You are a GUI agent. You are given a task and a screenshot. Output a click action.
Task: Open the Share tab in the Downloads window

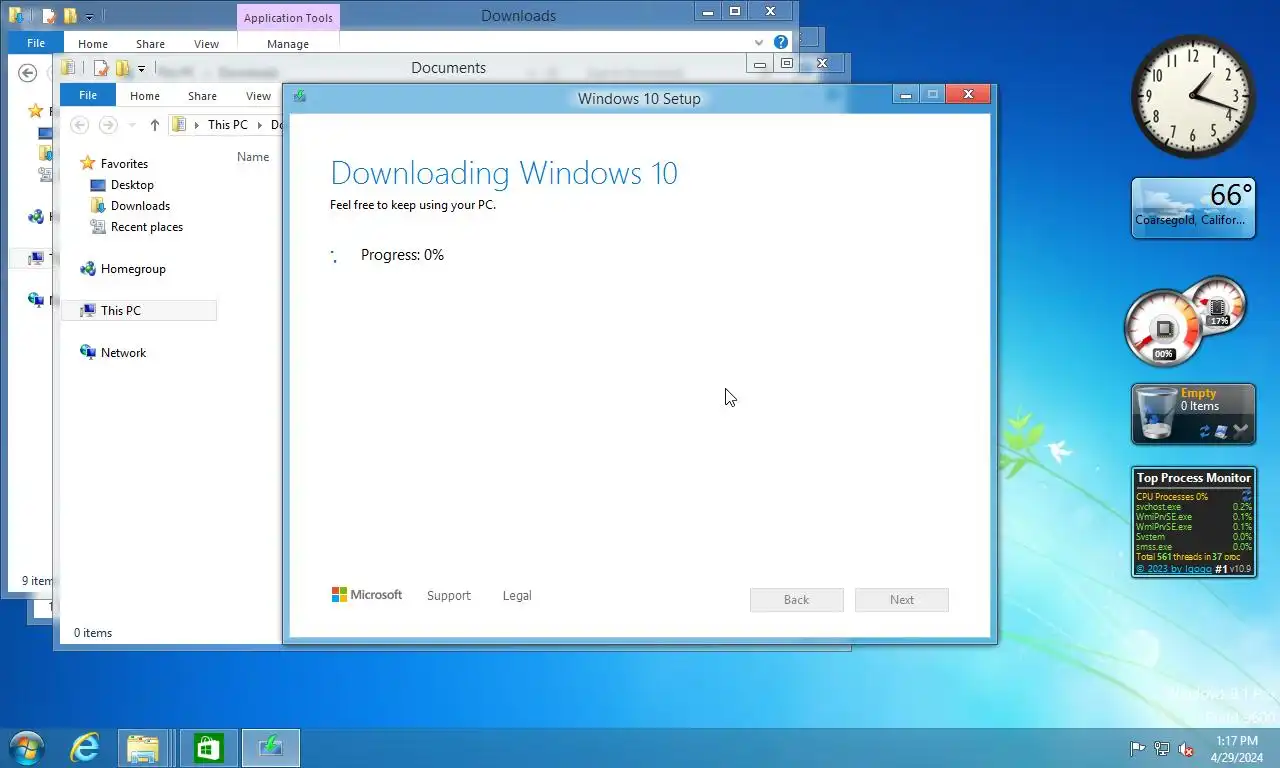pyautogui.click(x=150, y=44)
